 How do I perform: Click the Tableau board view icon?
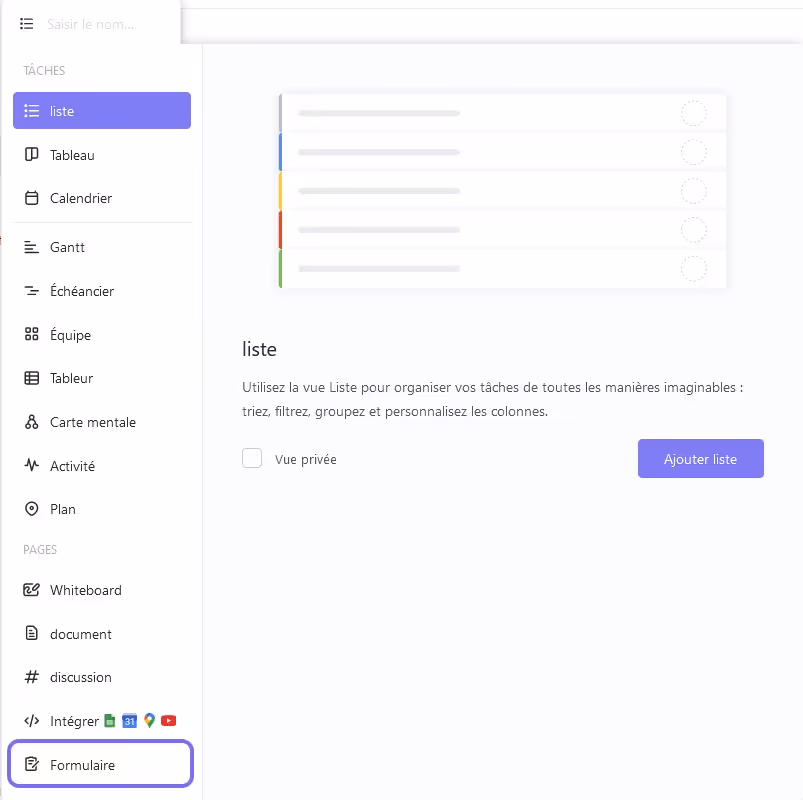point(31,155)
